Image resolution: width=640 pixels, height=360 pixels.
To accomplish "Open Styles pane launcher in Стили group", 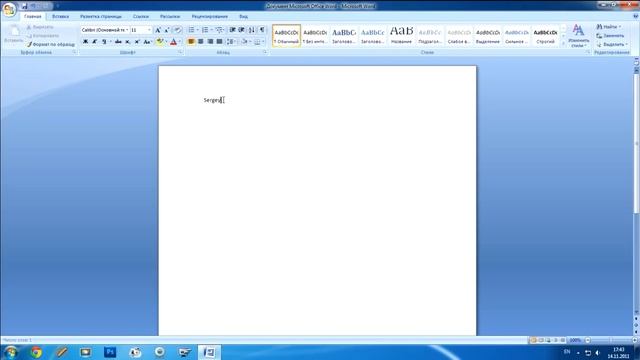I will coord(588,52).
